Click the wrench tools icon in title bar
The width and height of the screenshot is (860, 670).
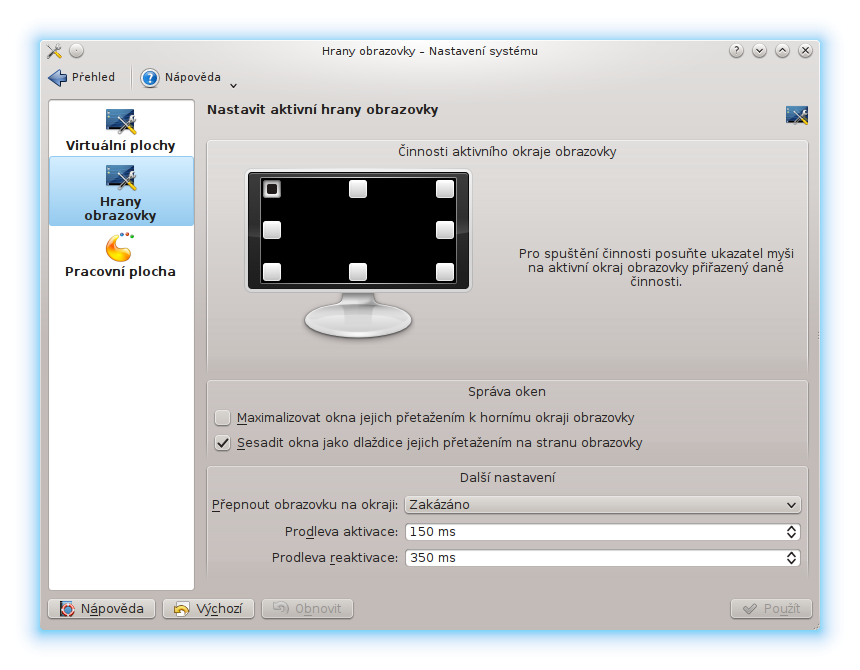click(x=54, y=51)
